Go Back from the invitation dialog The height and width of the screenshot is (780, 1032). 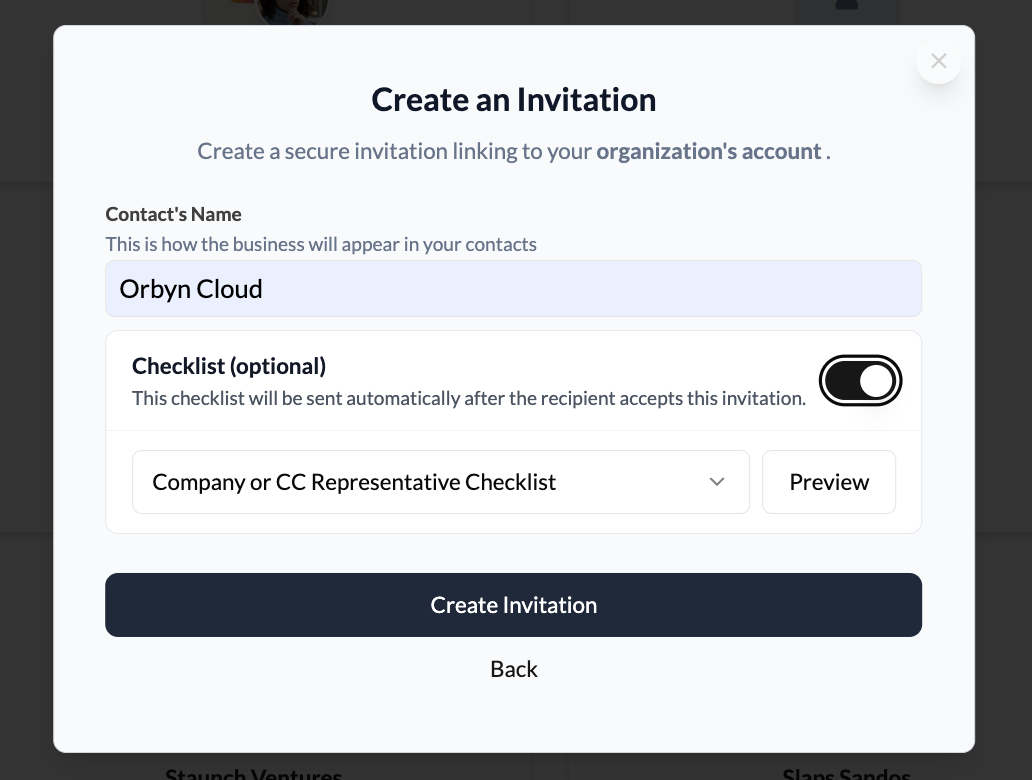tap(513, 668)
